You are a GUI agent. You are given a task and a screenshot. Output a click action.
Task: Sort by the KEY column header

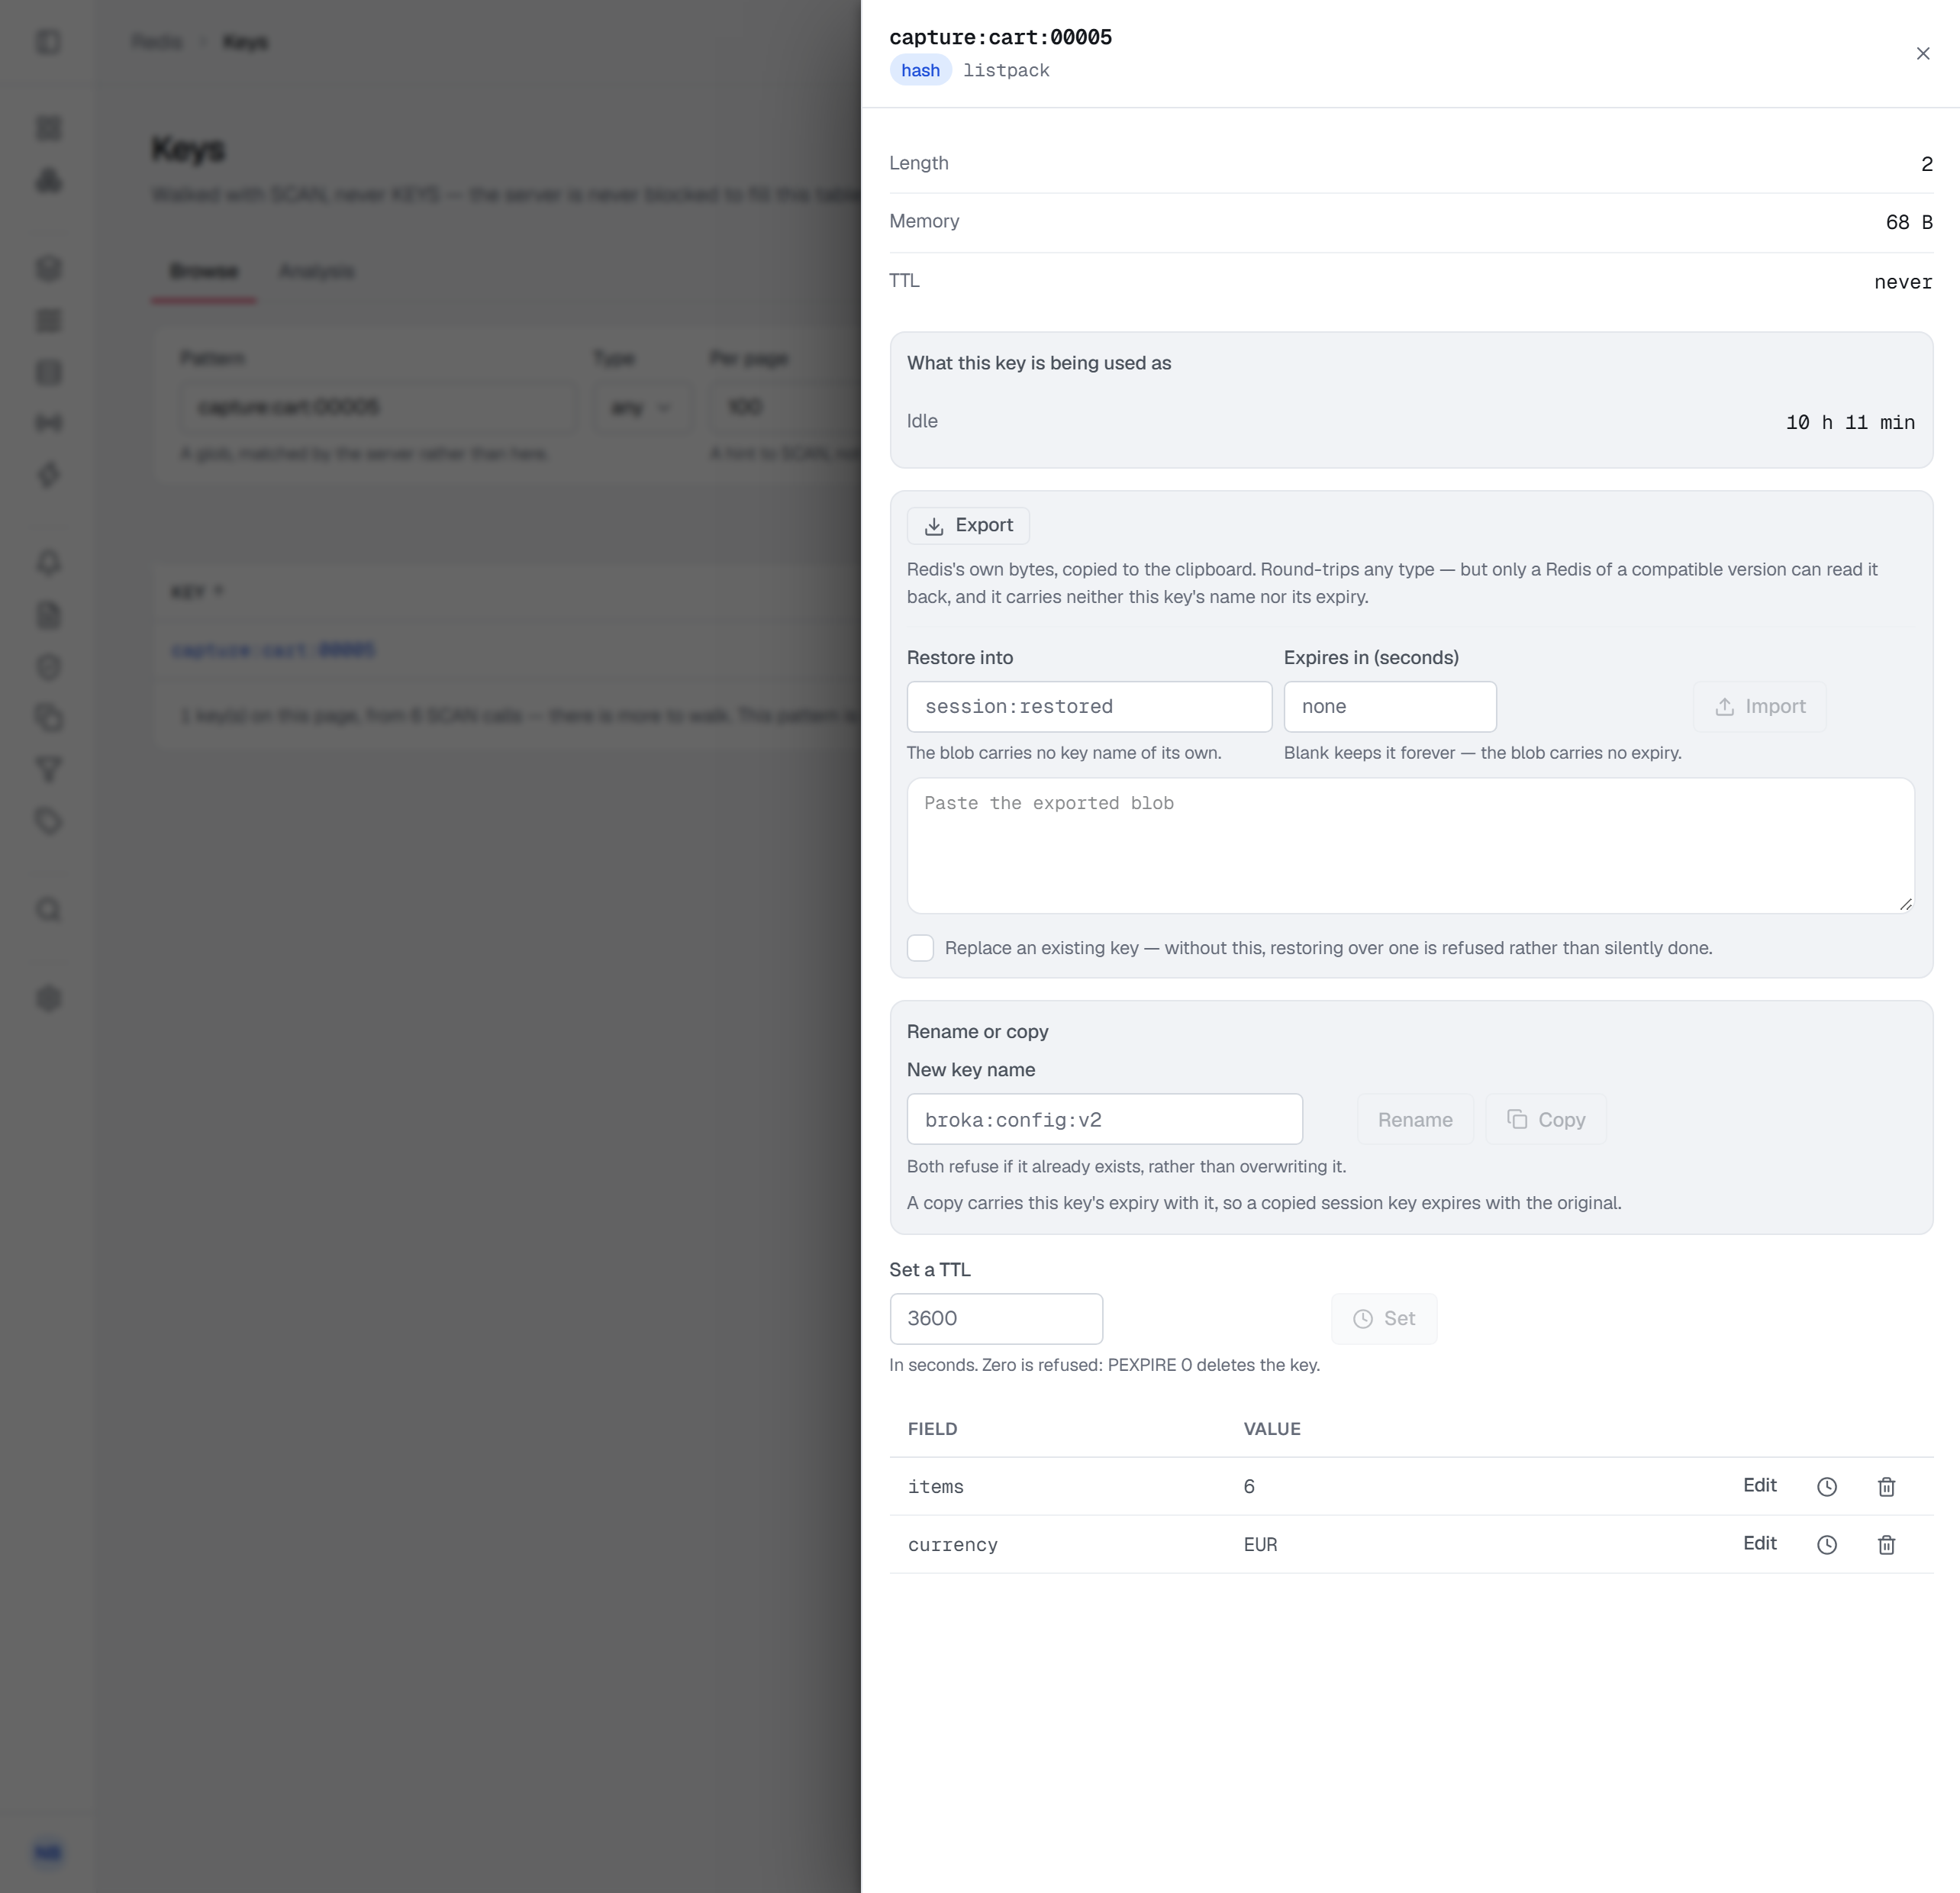click(197, 593)
